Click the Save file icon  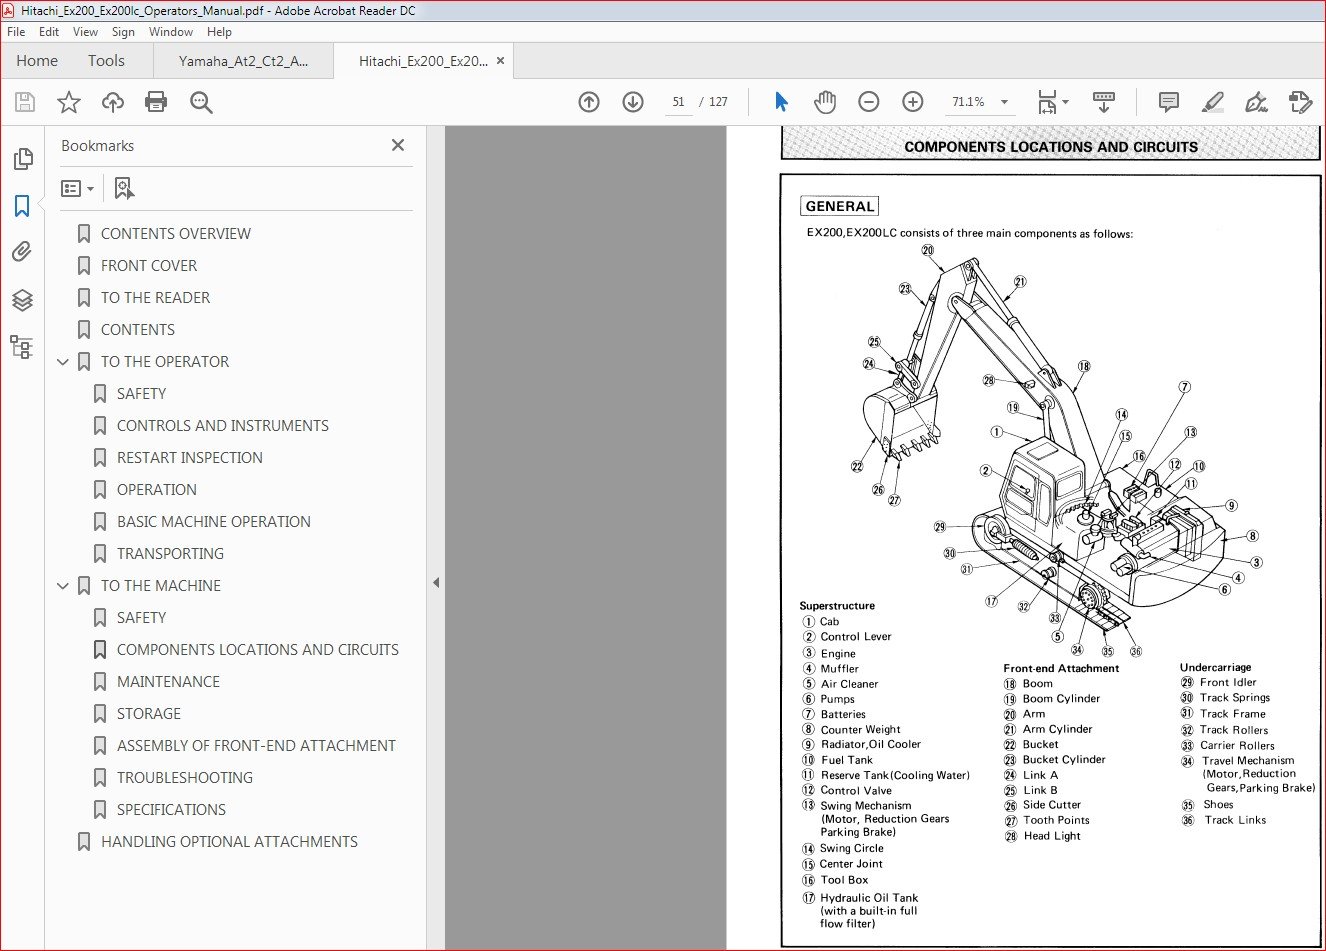[25, 102]
